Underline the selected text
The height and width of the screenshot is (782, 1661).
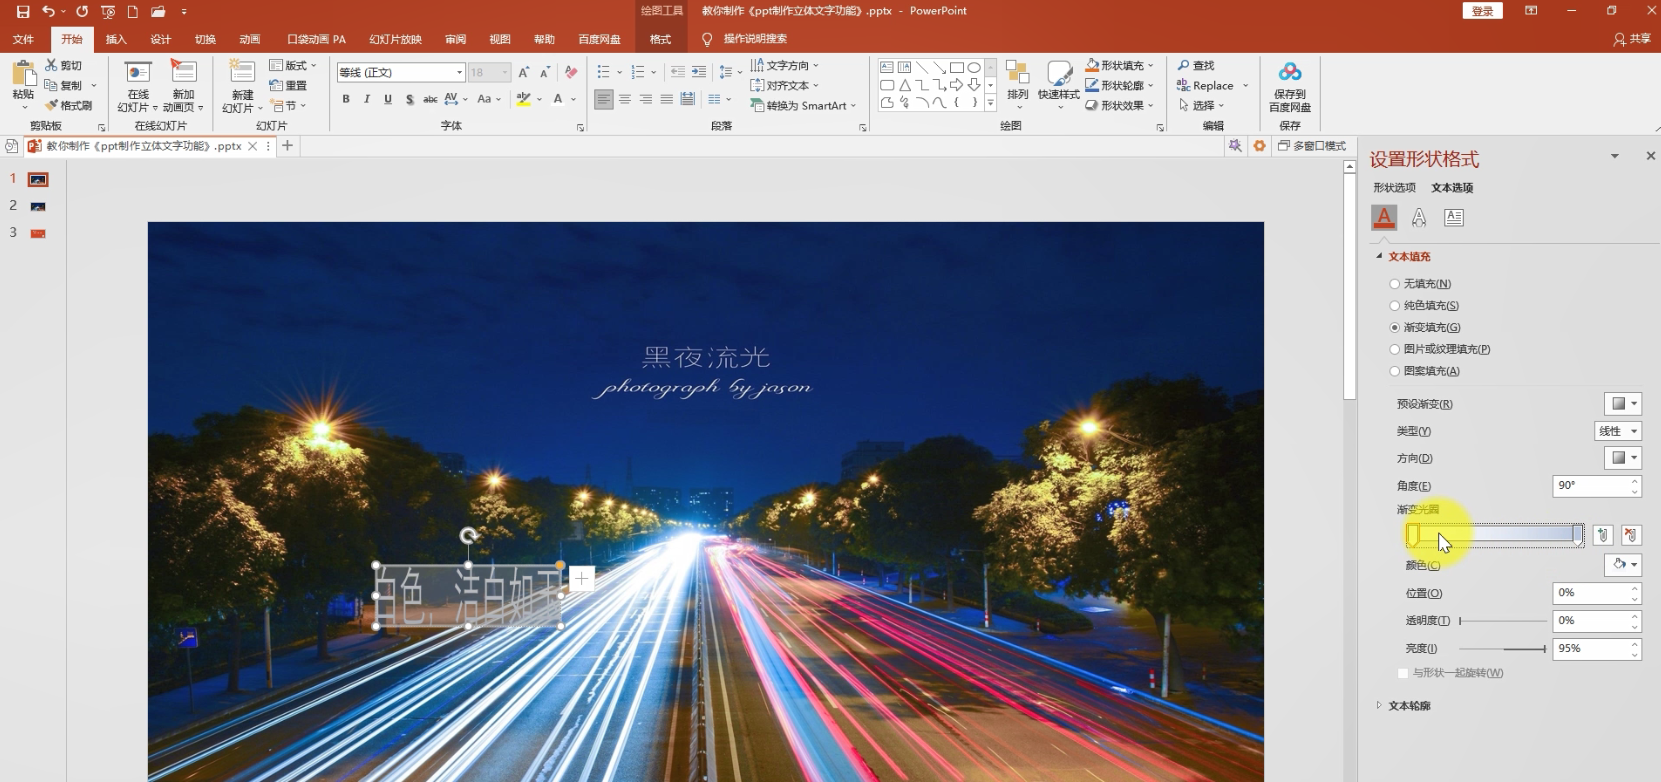click(388, 99)
